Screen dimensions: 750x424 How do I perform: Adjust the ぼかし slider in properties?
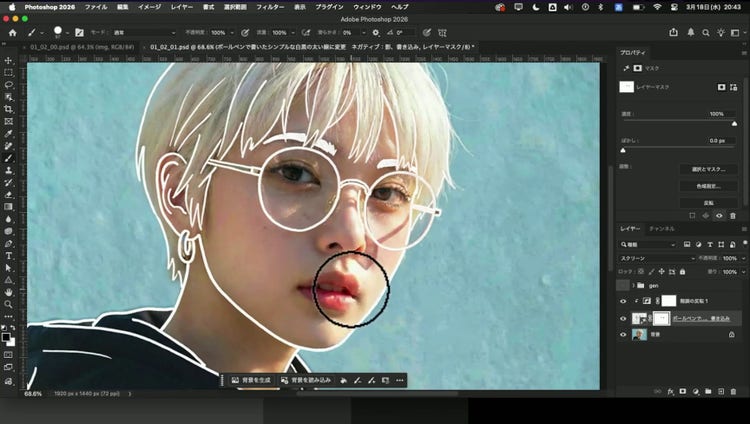(x=624, y=151)
